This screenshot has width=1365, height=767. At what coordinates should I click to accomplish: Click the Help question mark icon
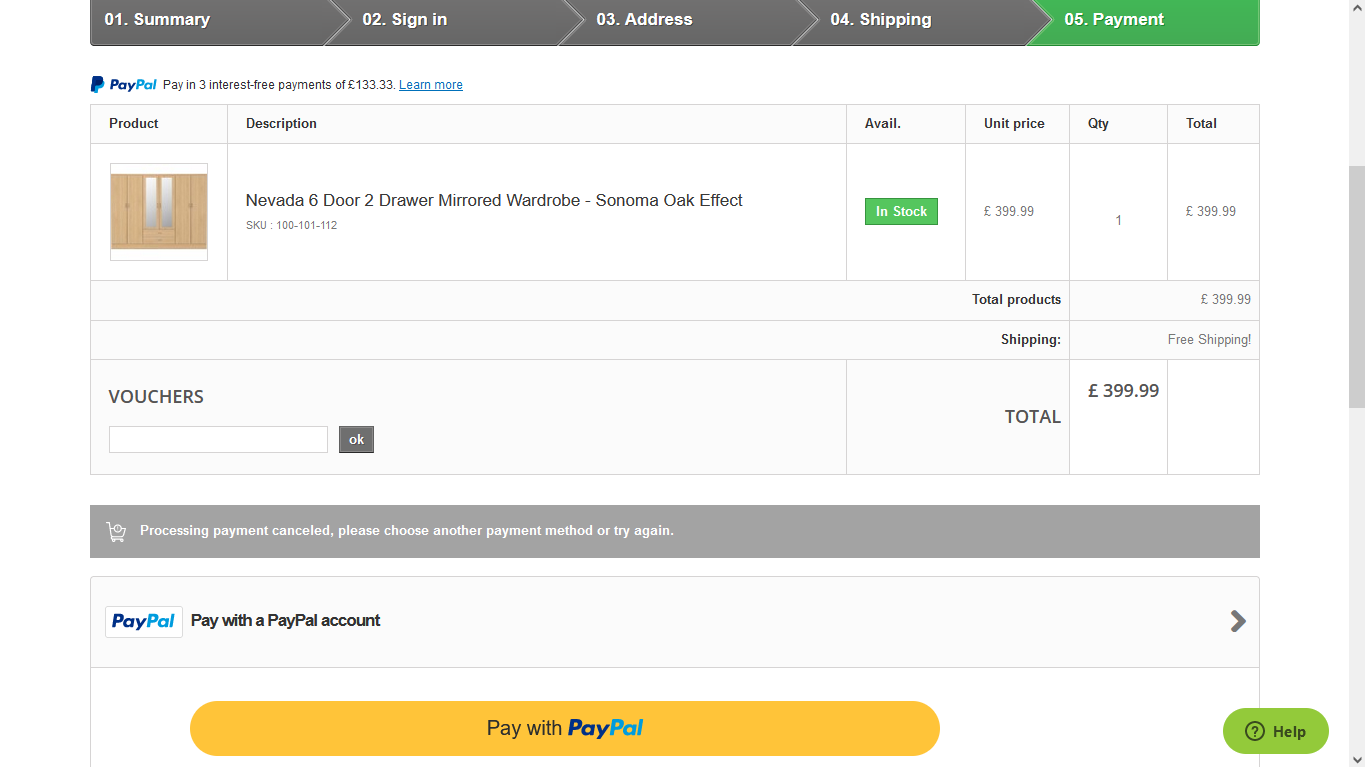pyautogui.click(x=1255, y=731)
